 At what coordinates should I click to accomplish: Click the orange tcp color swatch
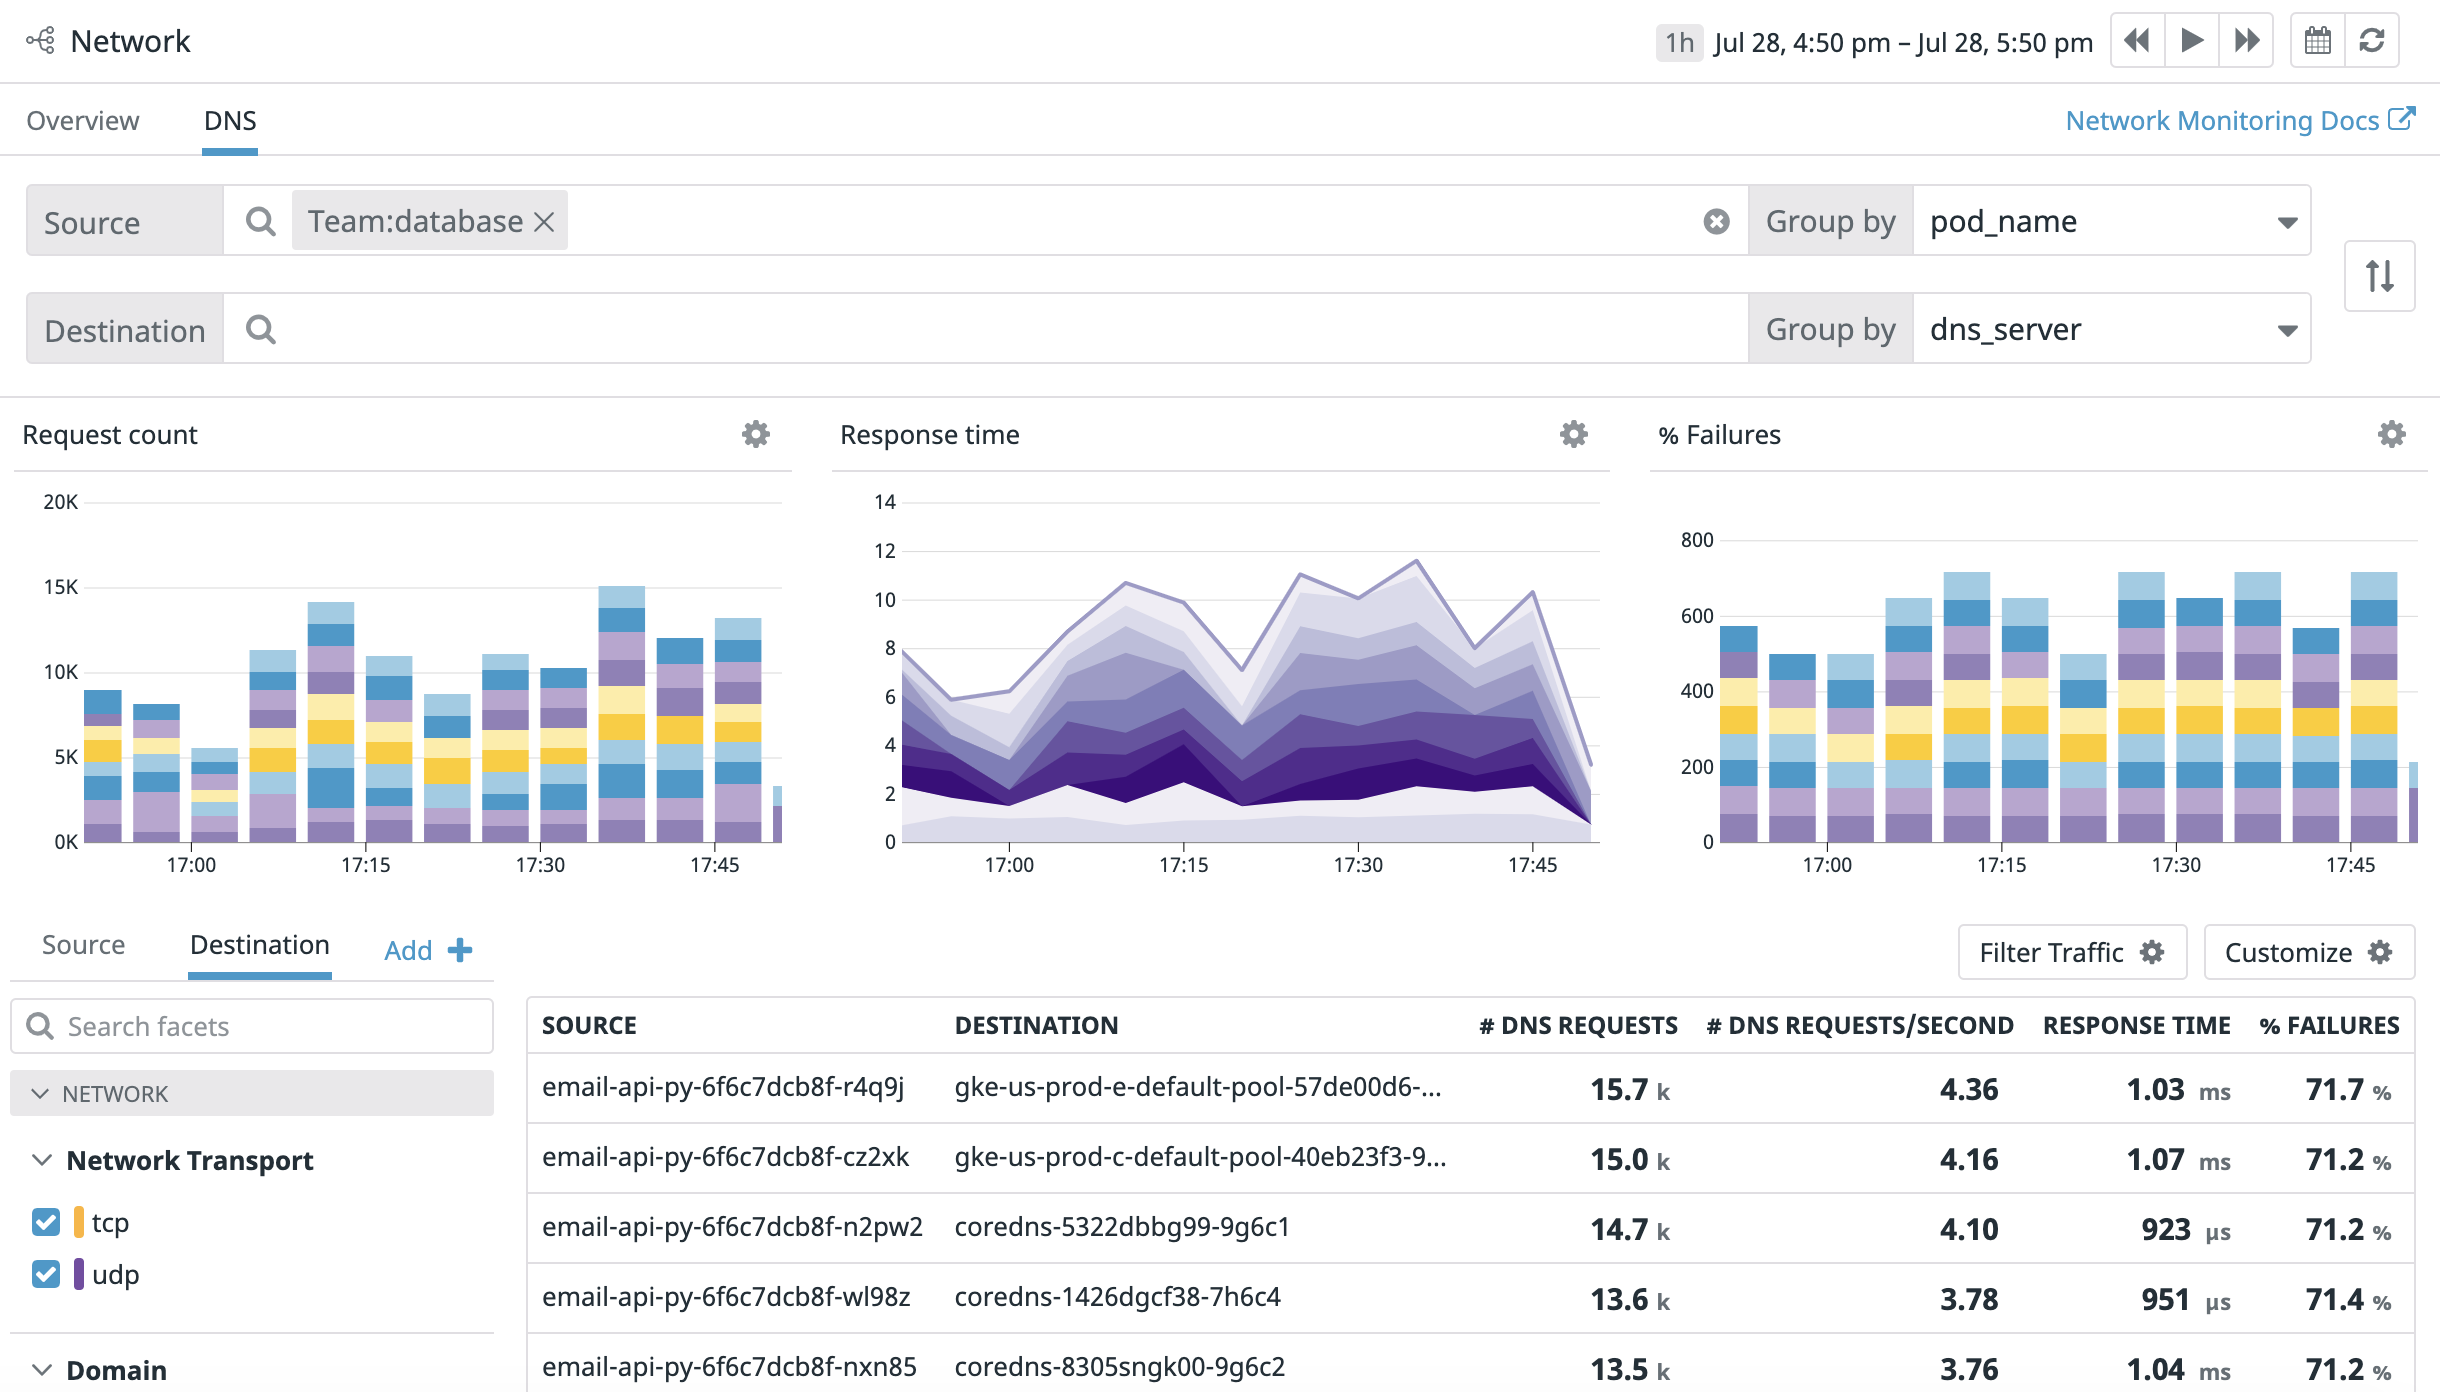click(x=79, y=1222)
